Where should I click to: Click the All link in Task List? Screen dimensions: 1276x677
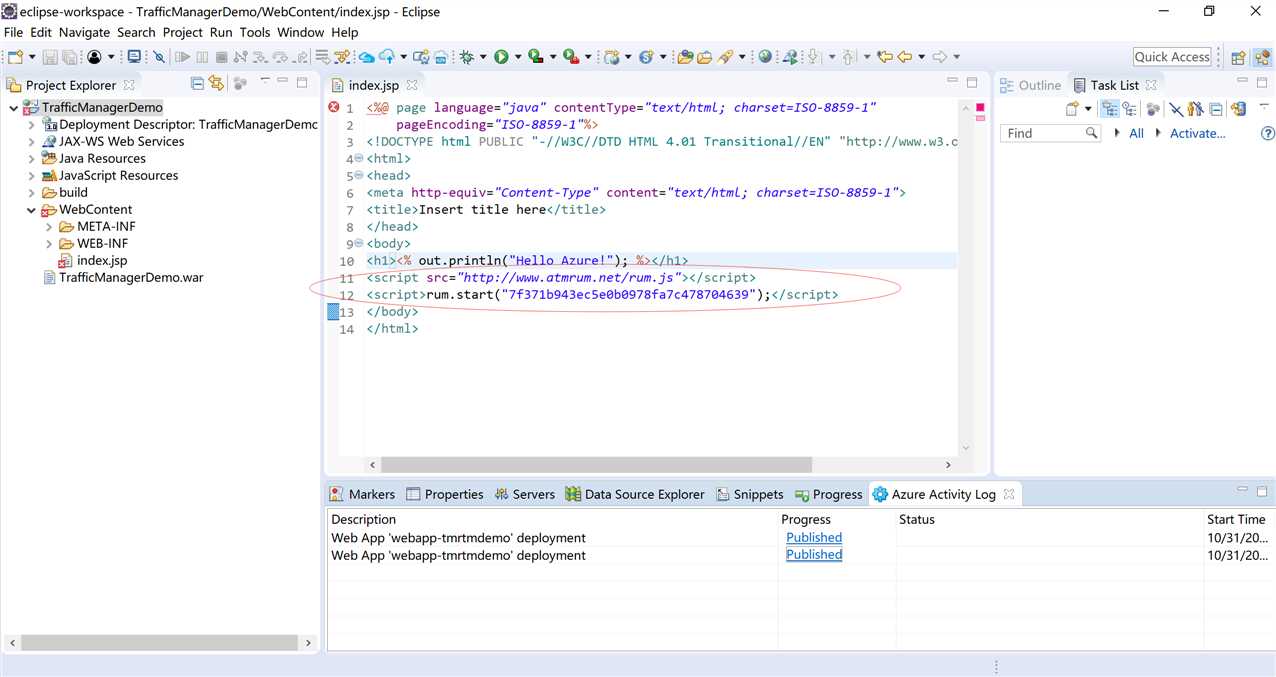pyautogui.click(x=1136, y=133)
